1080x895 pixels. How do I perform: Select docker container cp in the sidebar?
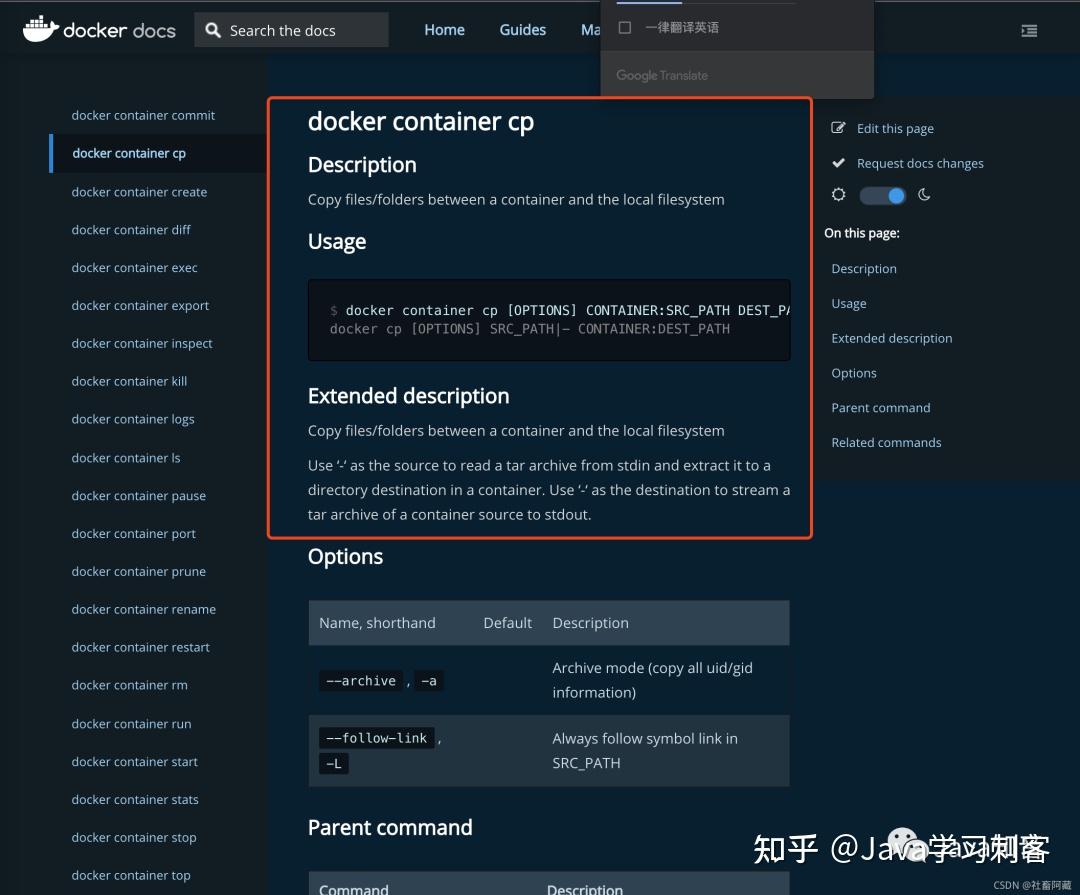point(128,153)
